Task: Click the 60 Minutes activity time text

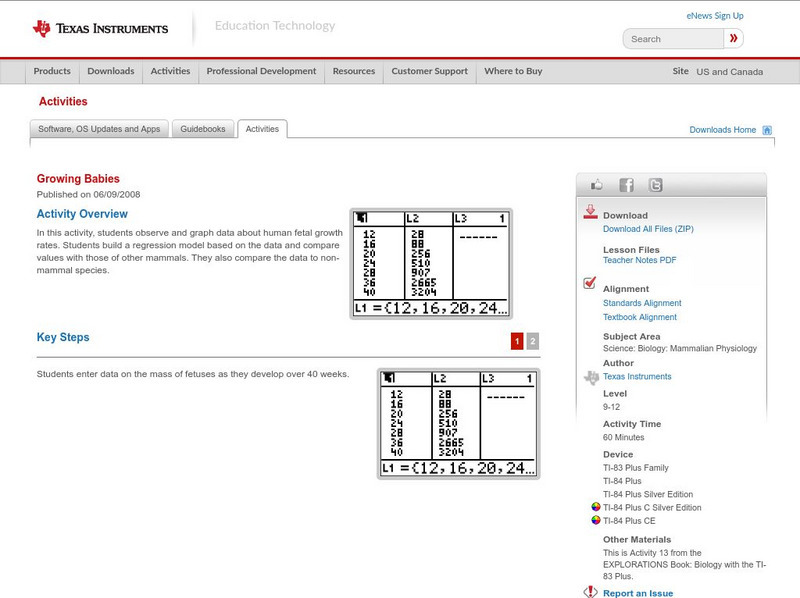Action: click(623, 437)
